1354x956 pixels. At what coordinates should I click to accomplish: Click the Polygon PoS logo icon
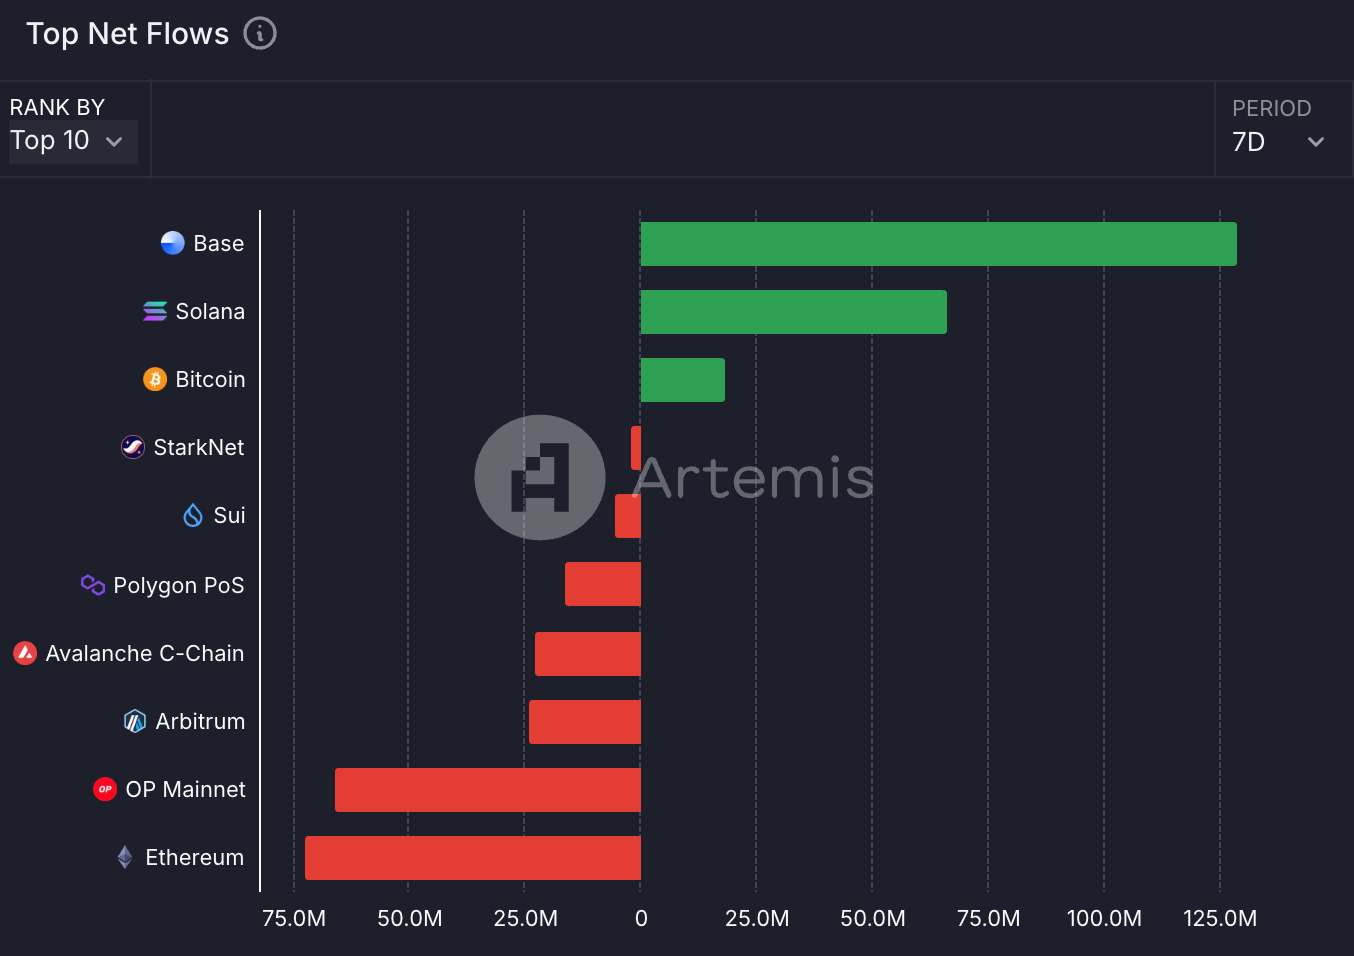coord(93,585)
